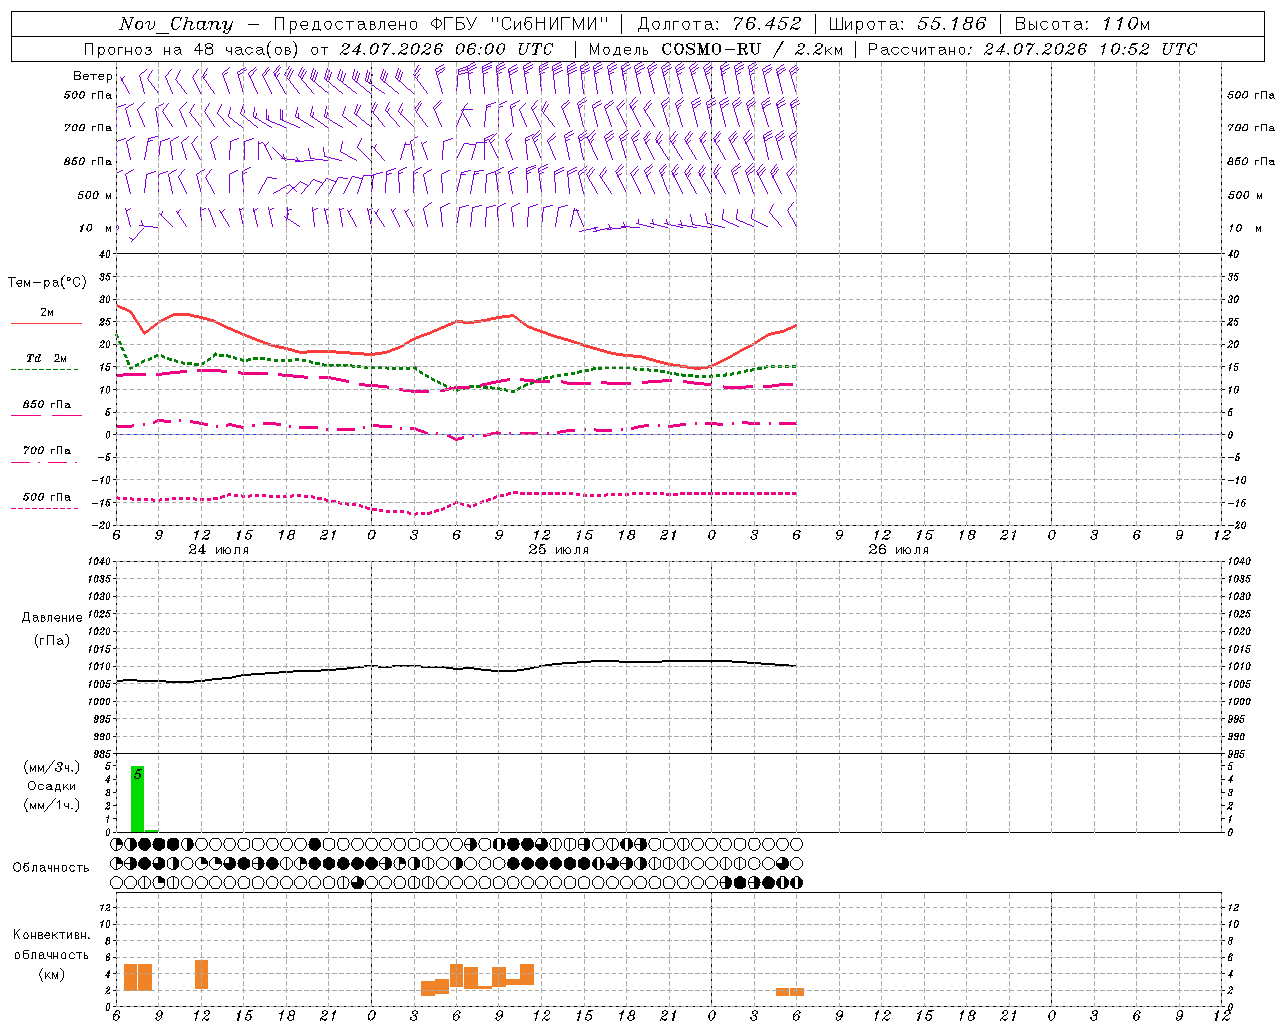Click the 500 гПа dotted legend entry

click(x=46, y=501)
